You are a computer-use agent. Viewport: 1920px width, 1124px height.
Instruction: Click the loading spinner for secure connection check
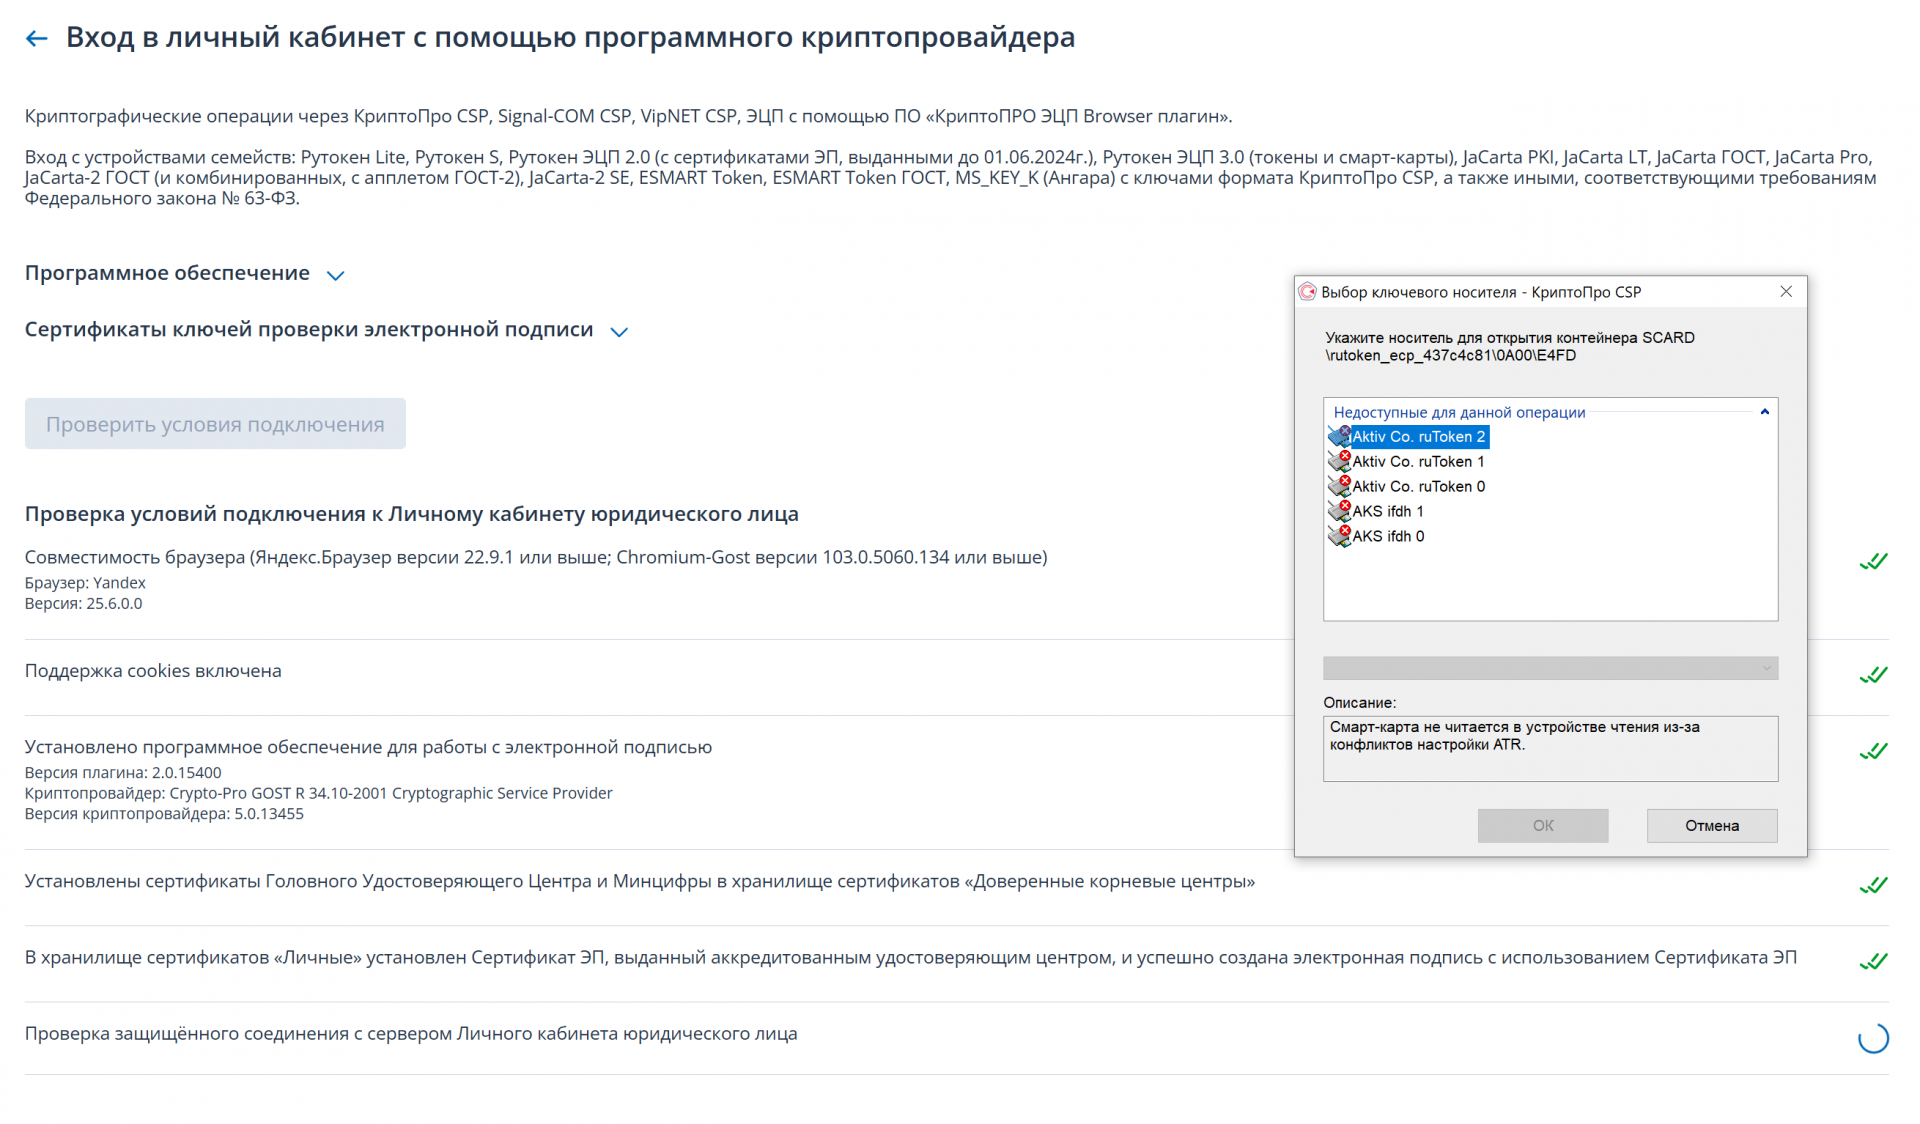1874,1038
